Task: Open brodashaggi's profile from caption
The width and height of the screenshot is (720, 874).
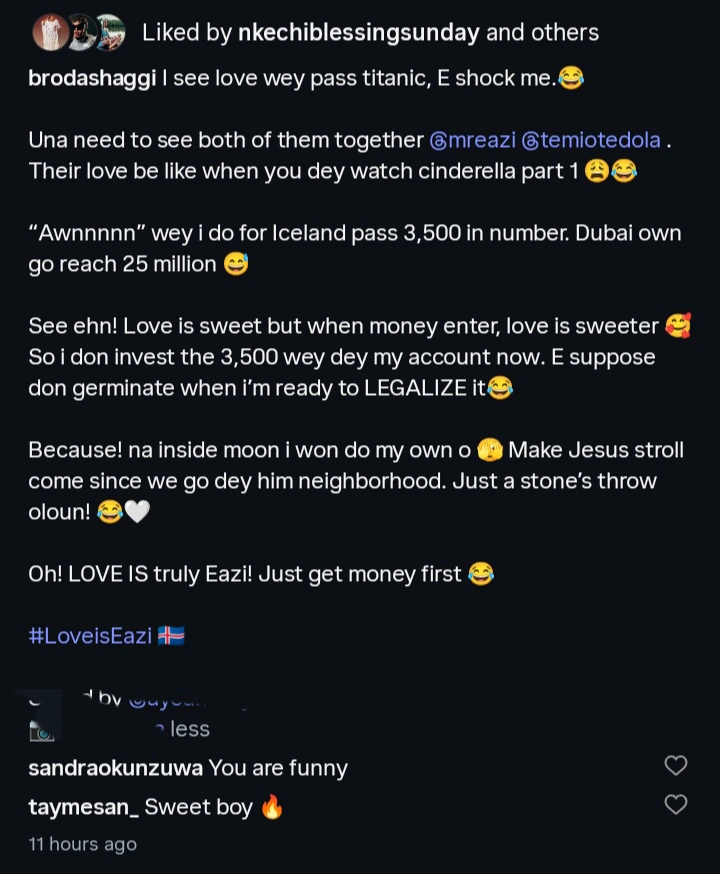Action: (92, 80)
